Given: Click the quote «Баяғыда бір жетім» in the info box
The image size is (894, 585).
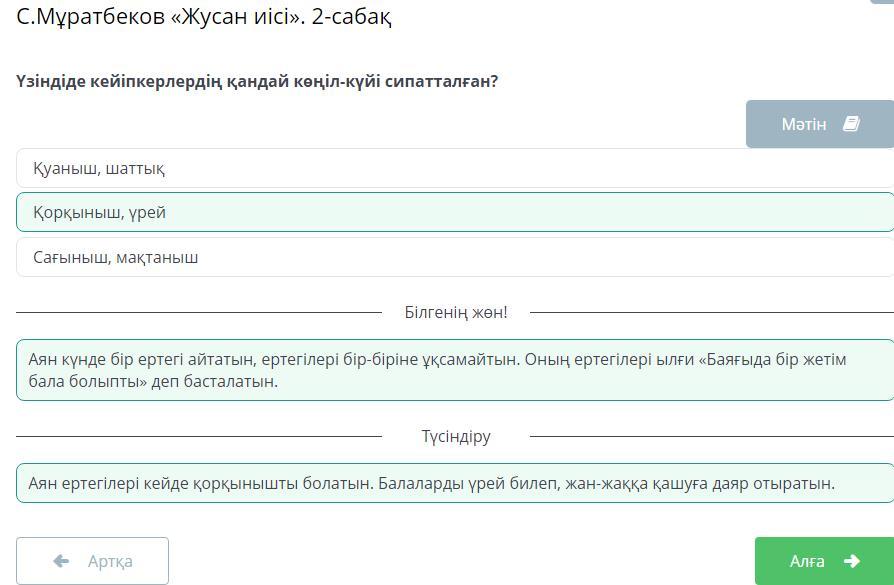Looking at the screenshot, I should pos(772,360).
